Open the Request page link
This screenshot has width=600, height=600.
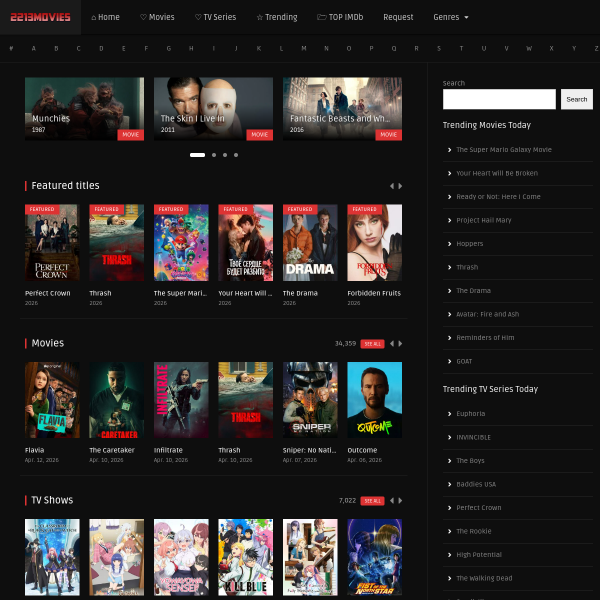coord(398,17)
